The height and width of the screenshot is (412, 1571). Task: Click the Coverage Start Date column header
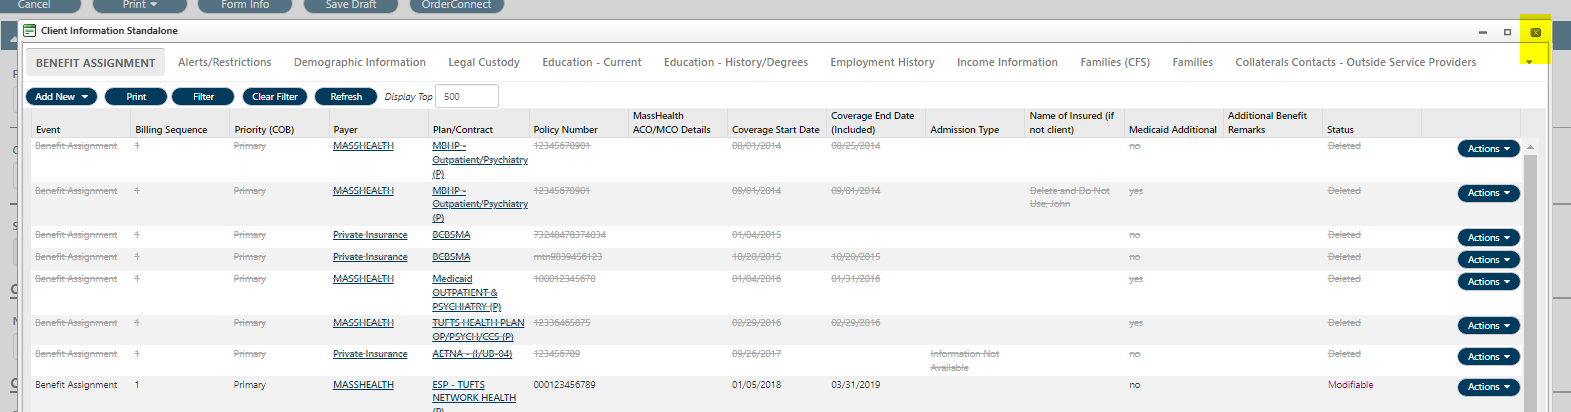[x=775, y=130]
